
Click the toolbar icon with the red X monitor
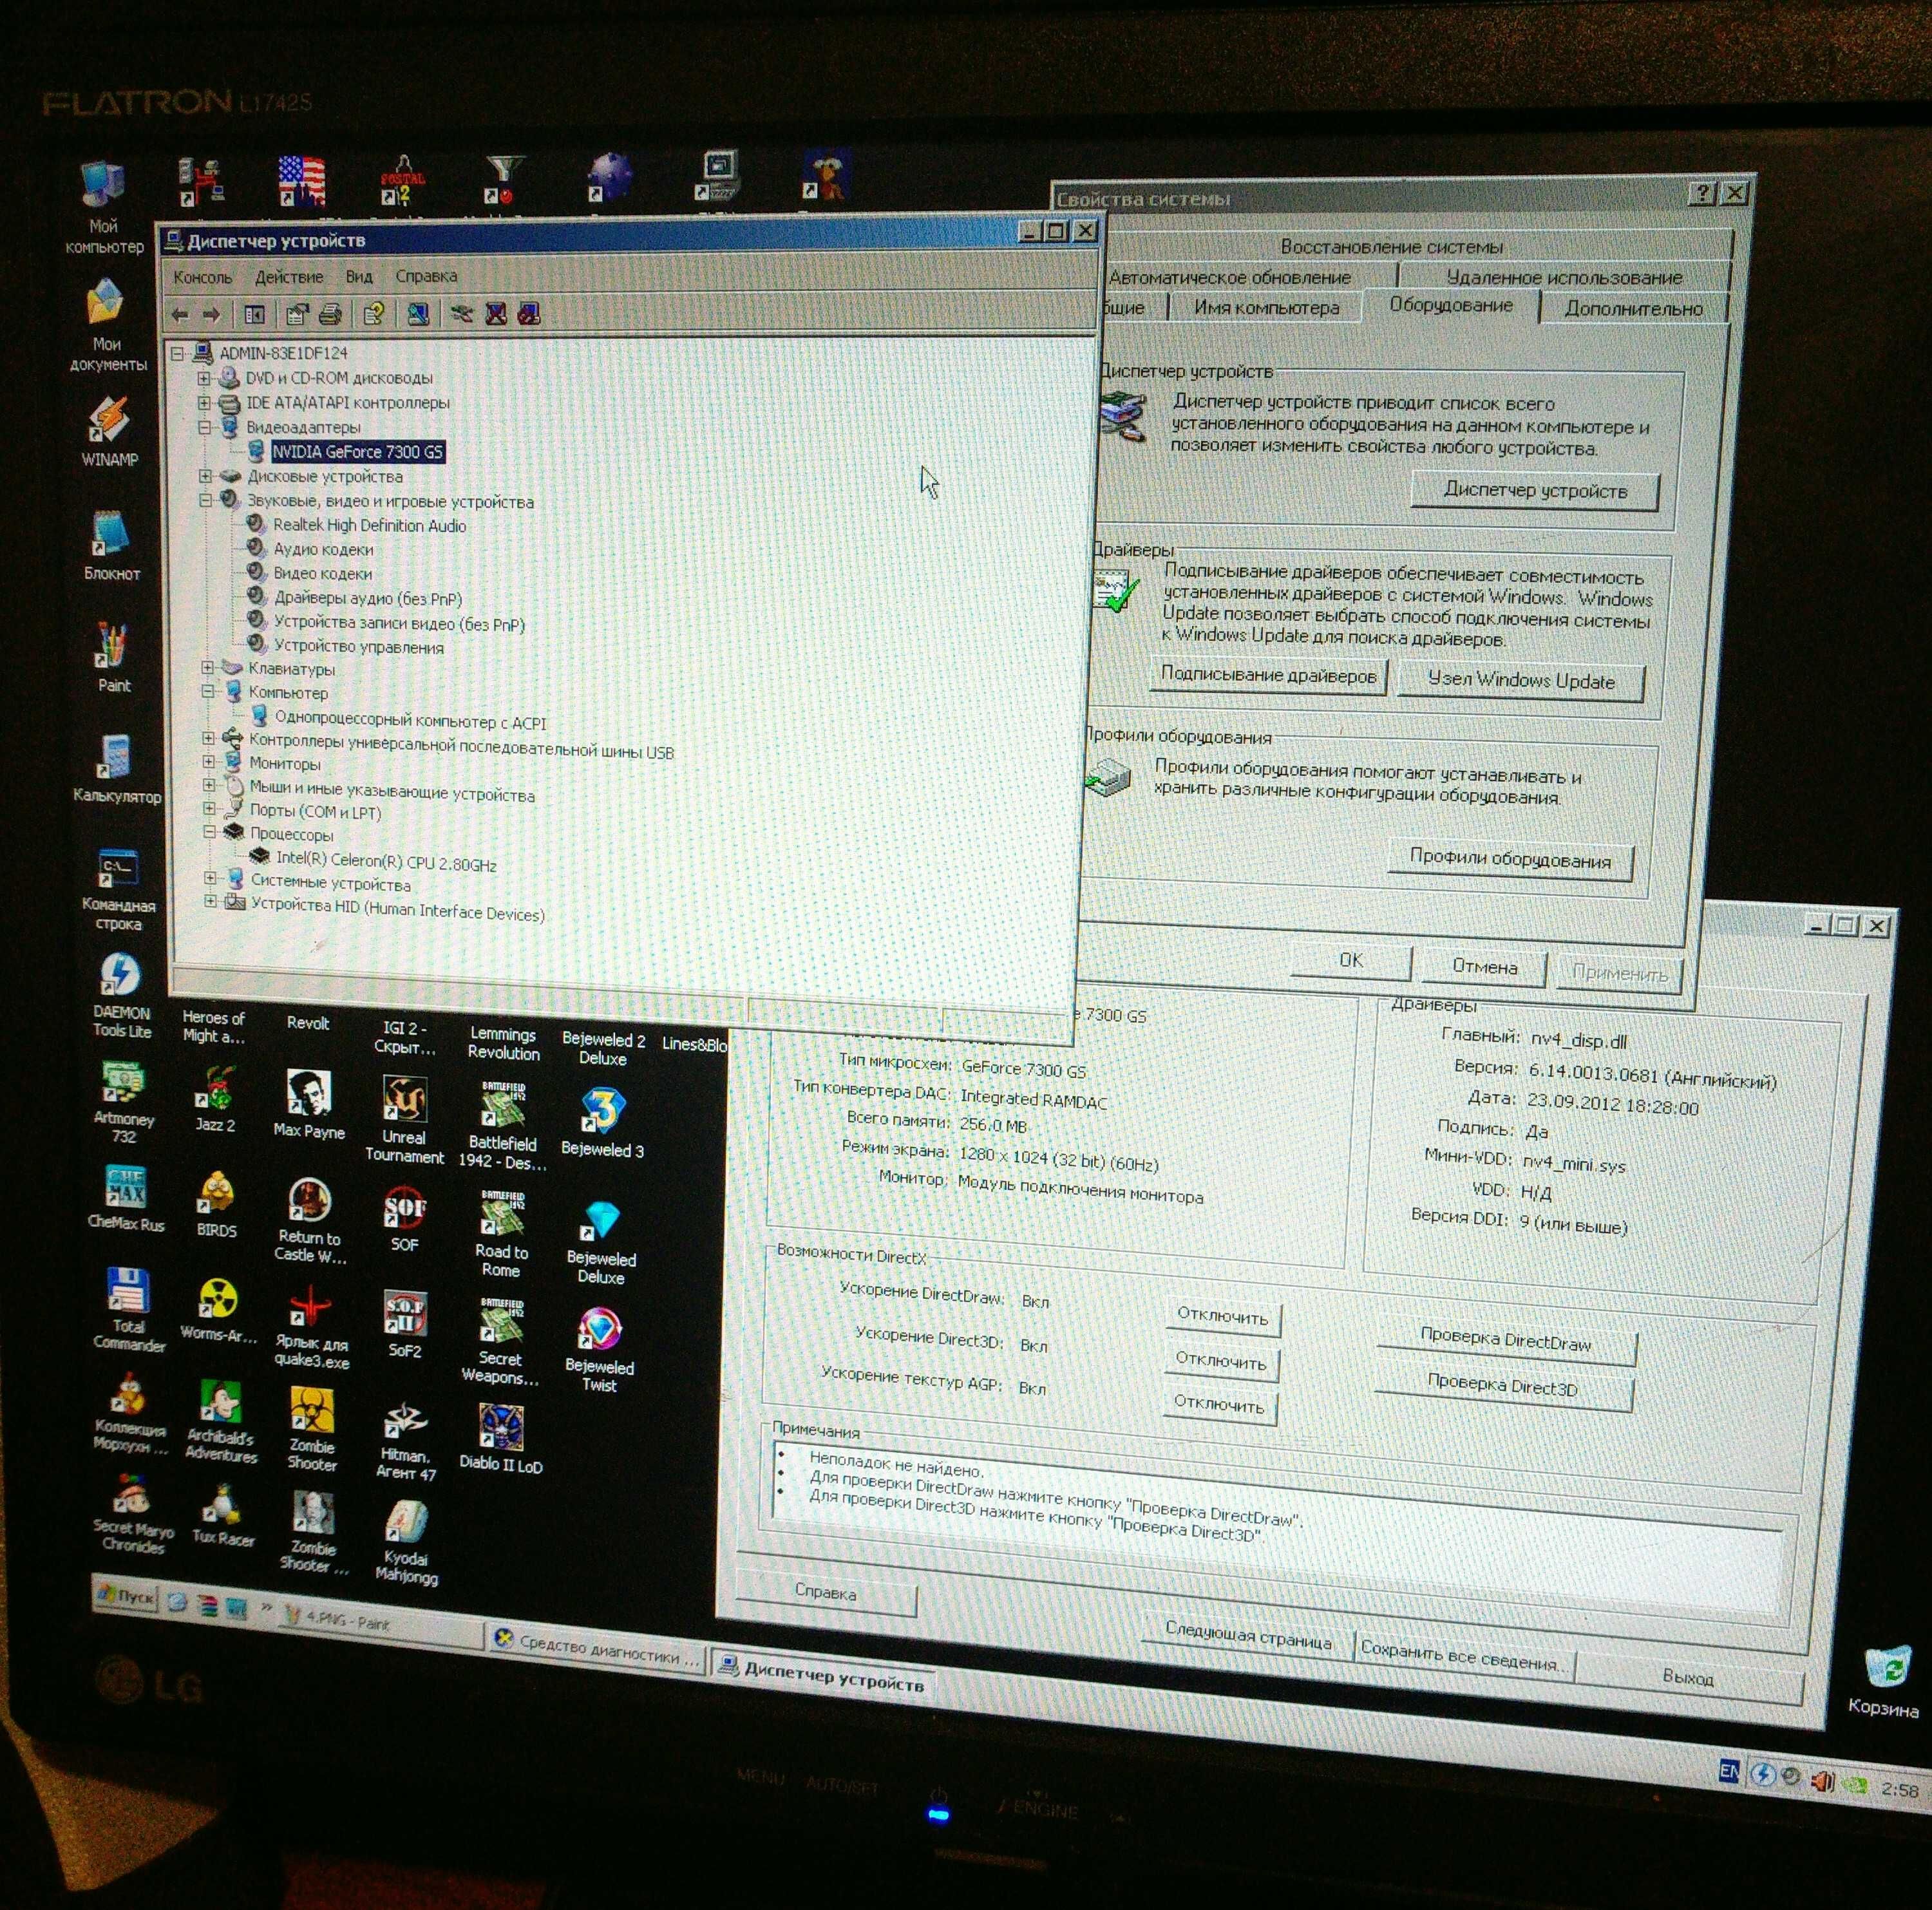[x=496, y=315]
